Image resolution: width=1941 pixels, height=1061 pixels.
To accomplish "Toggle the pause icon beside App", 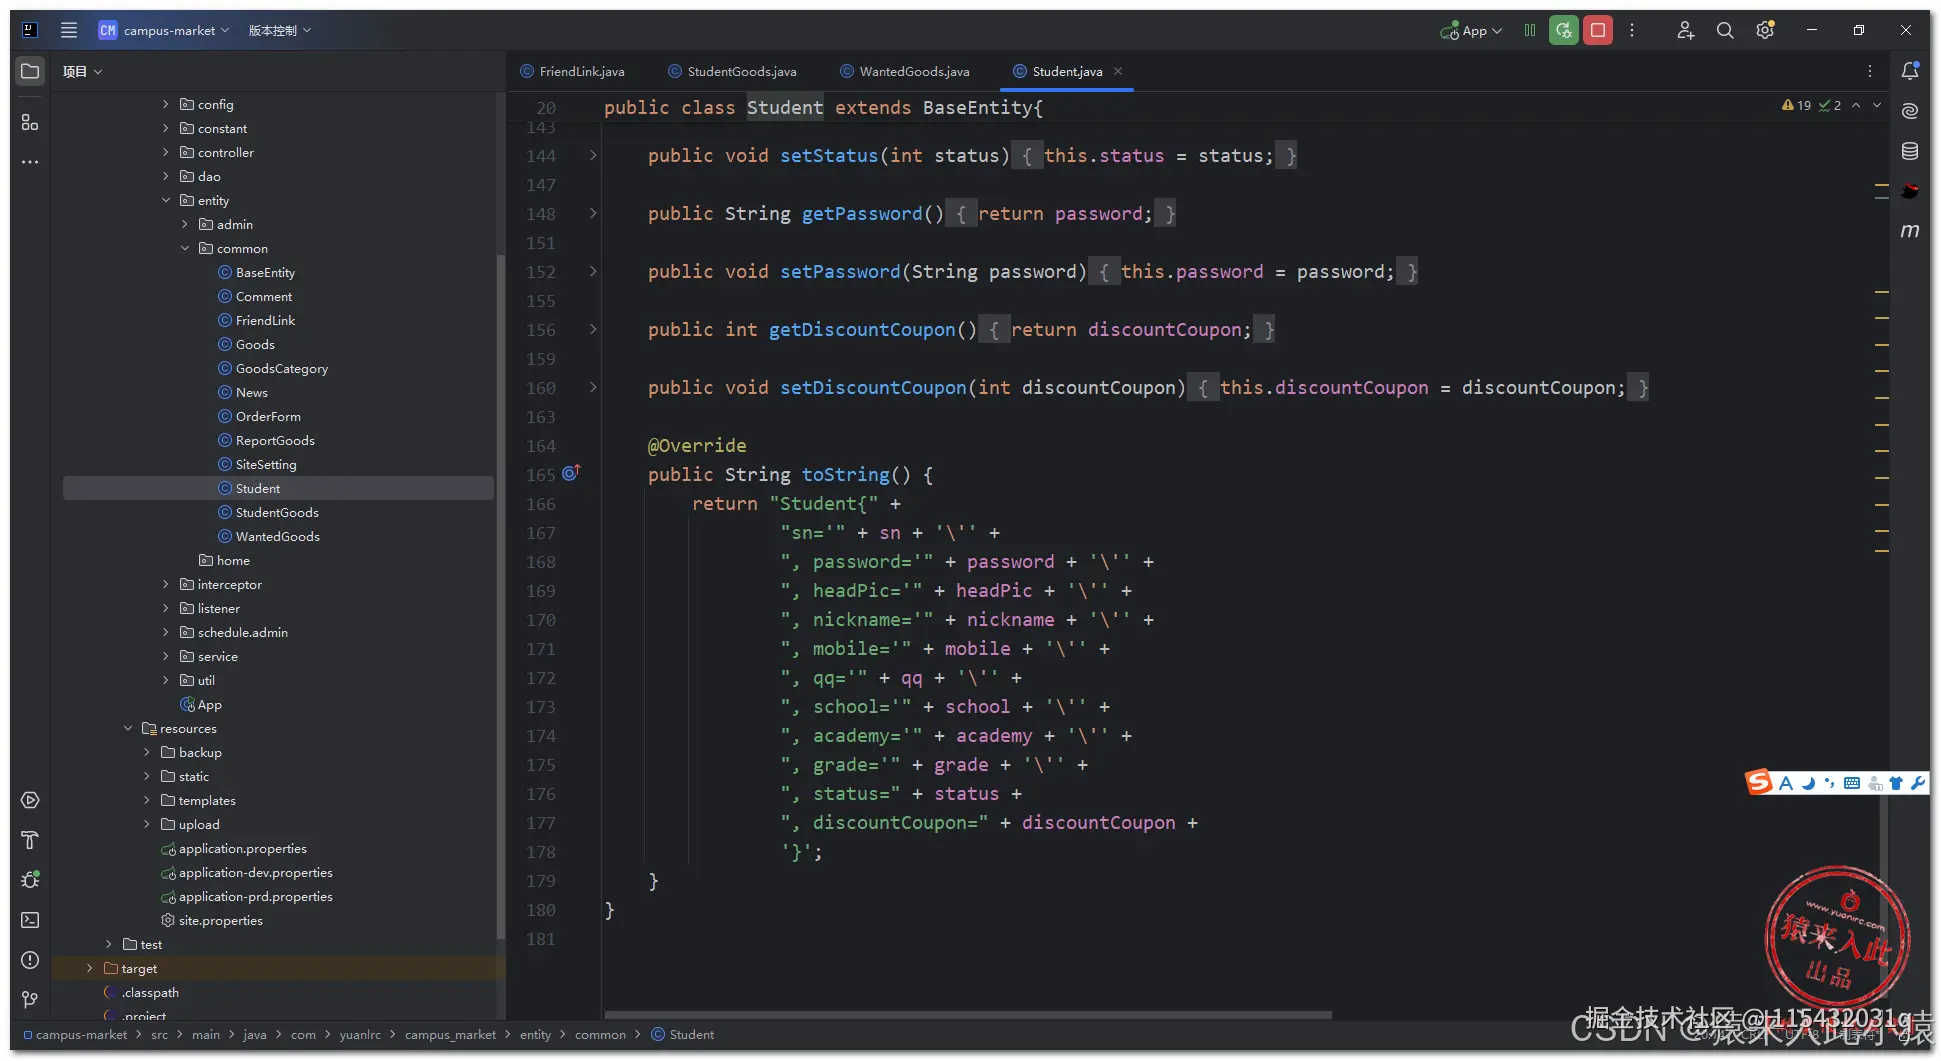I will 1530,30.
